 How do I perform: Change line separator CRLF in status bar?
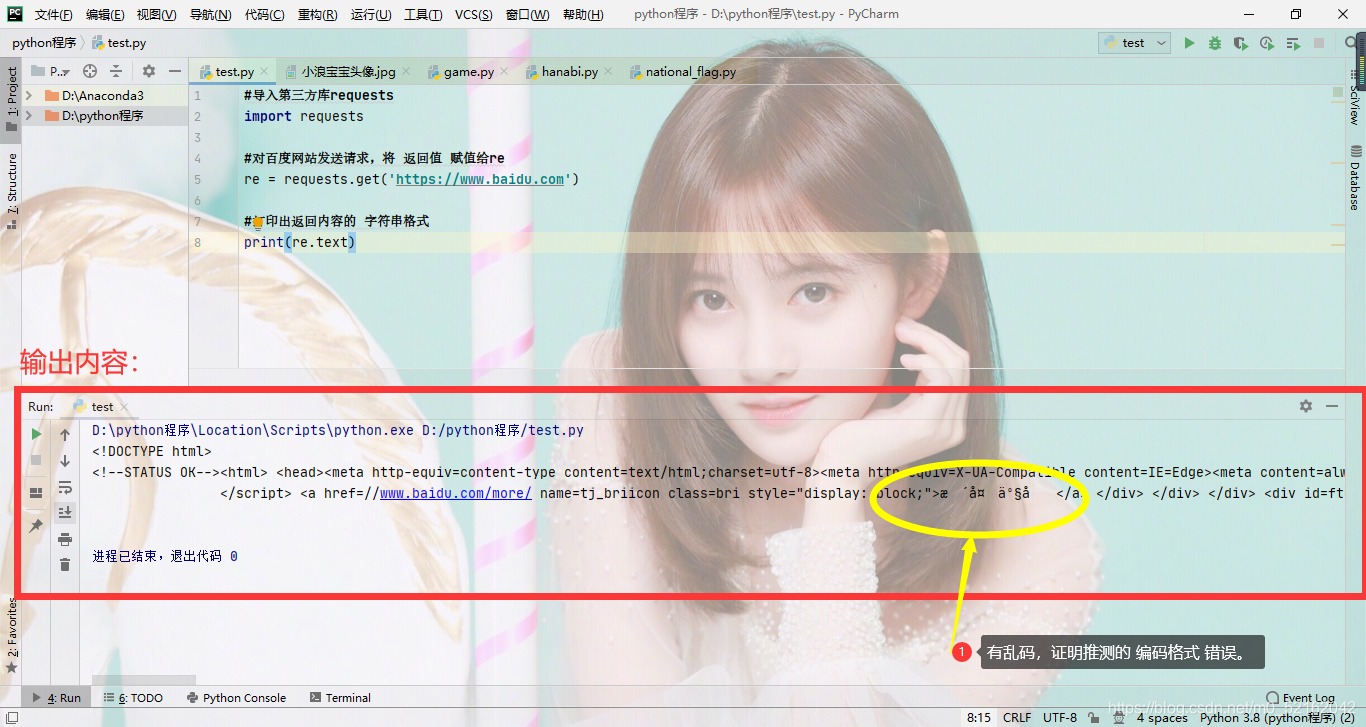(1017, 717)
